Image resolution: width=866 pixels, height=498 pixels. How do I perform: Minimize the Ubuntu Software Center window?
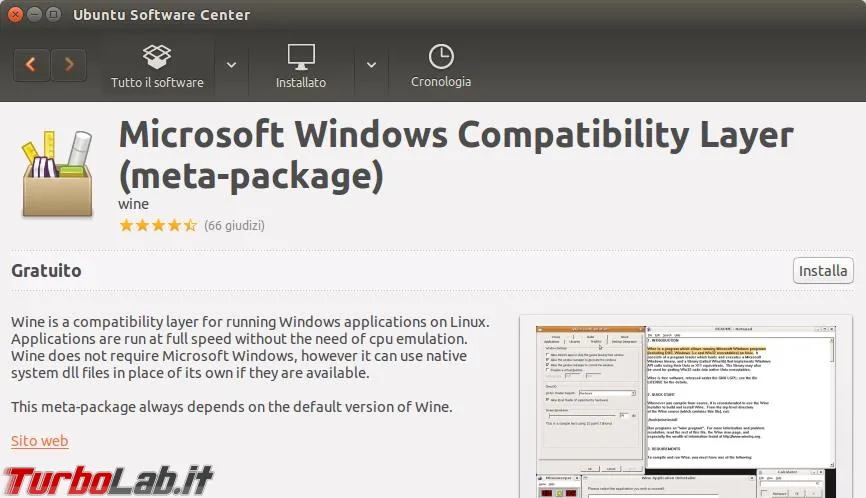34,14
